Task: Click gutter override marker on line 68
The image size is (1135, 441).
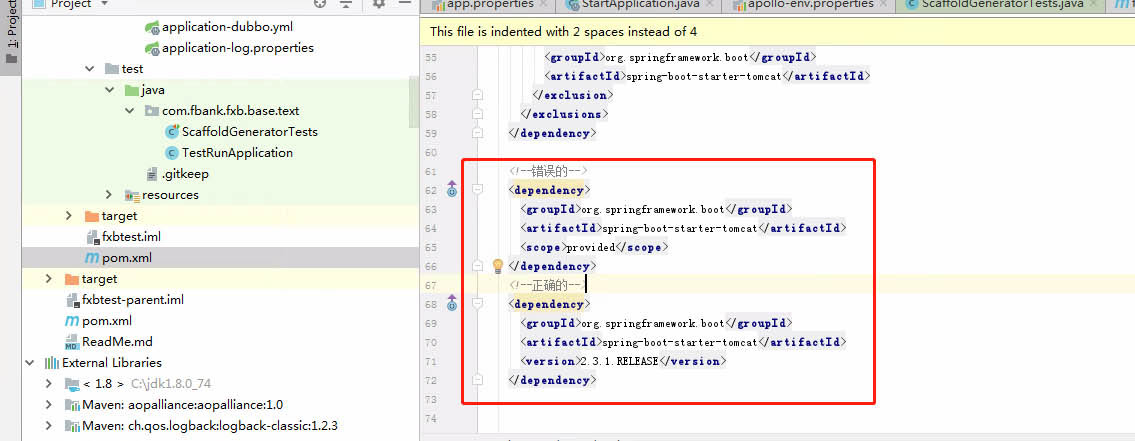Action: point(451,303)
